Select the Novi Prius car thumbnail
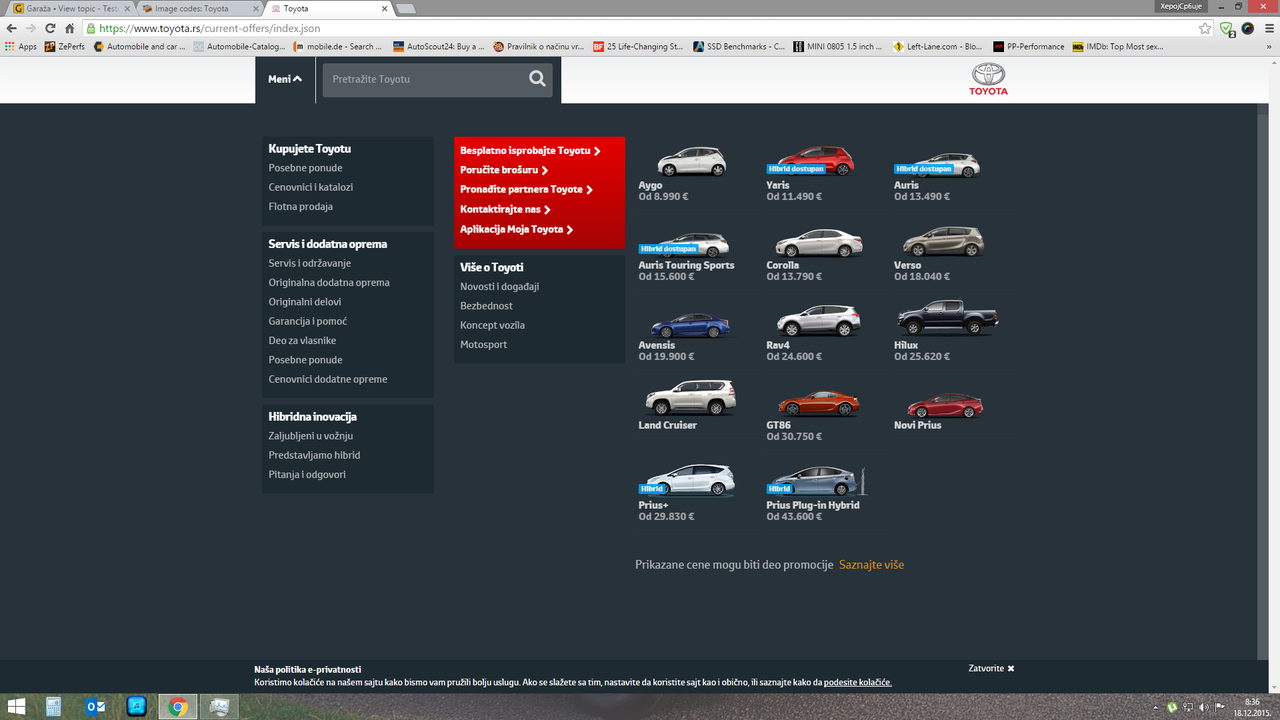The height and width of the screenshot is (720, 1280). pos(945,405)
